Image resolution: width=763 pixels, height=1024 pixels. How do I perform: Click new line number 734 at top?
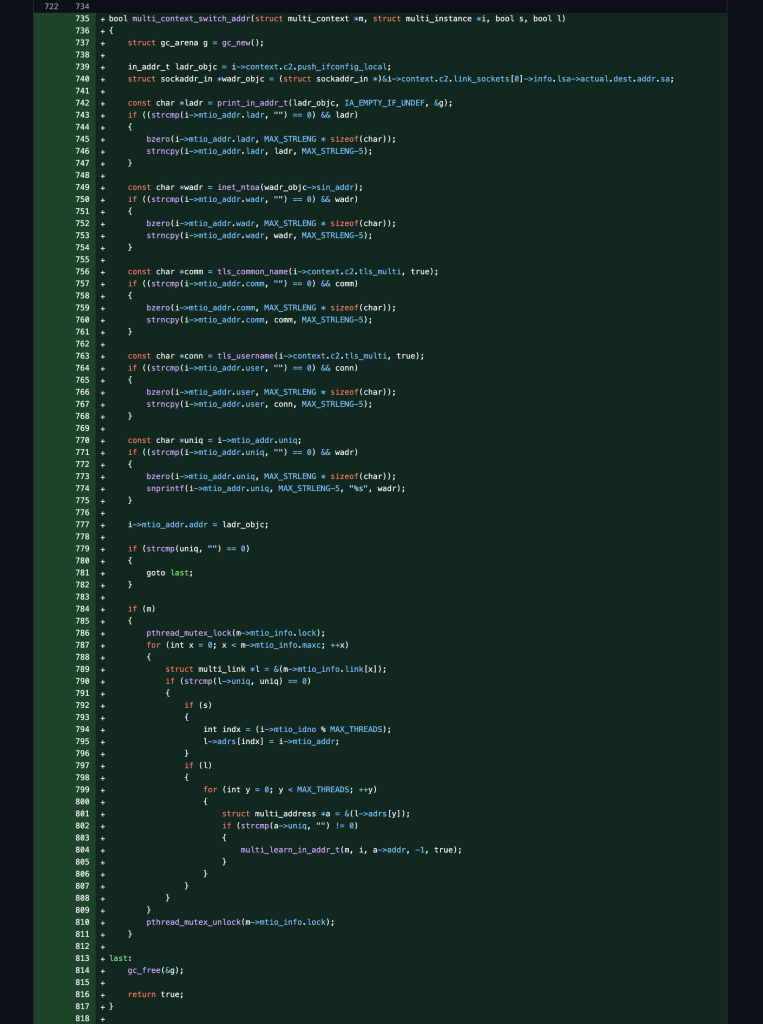click(82, 7)
